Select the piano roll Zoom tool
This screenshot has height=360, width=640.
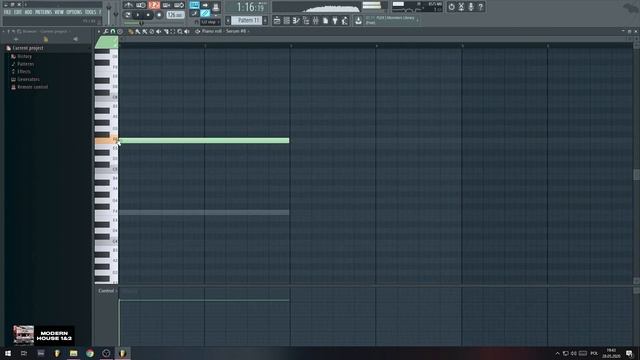(x=180, y=31)
